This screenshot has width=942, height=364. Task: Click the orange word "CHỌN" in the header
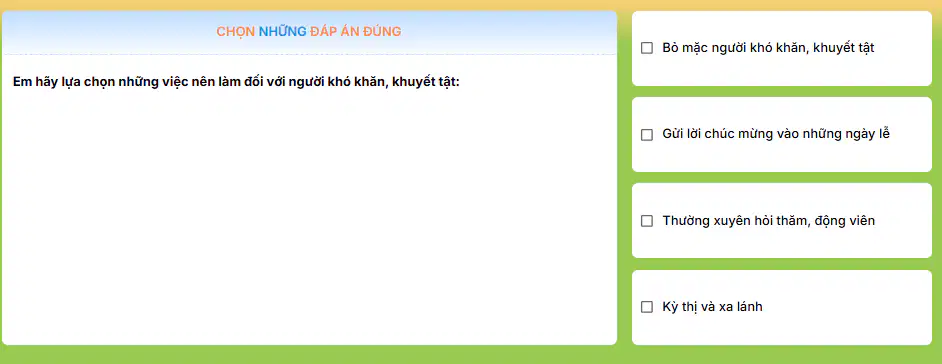coord(236,32)
